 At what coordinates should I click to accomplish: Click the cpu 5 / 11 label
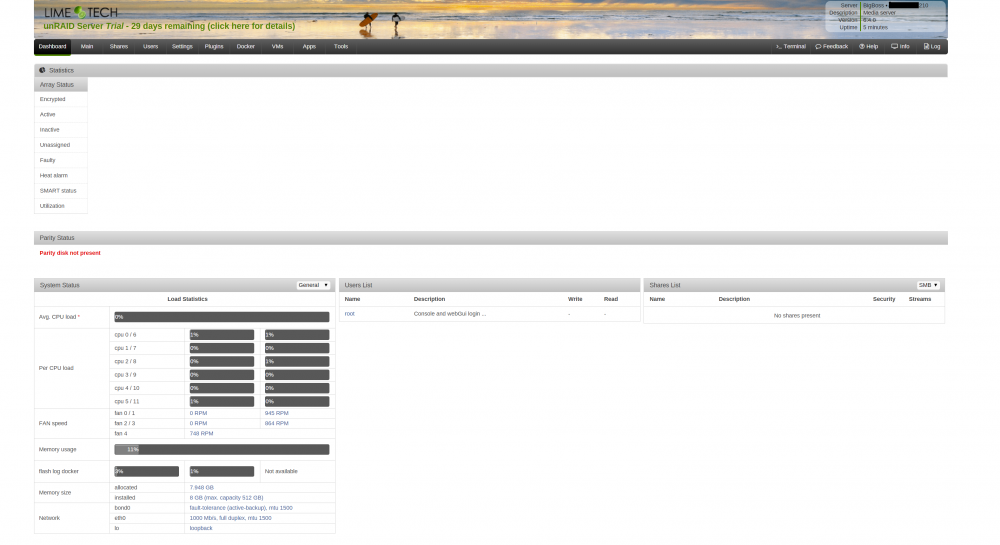(127, 402)
